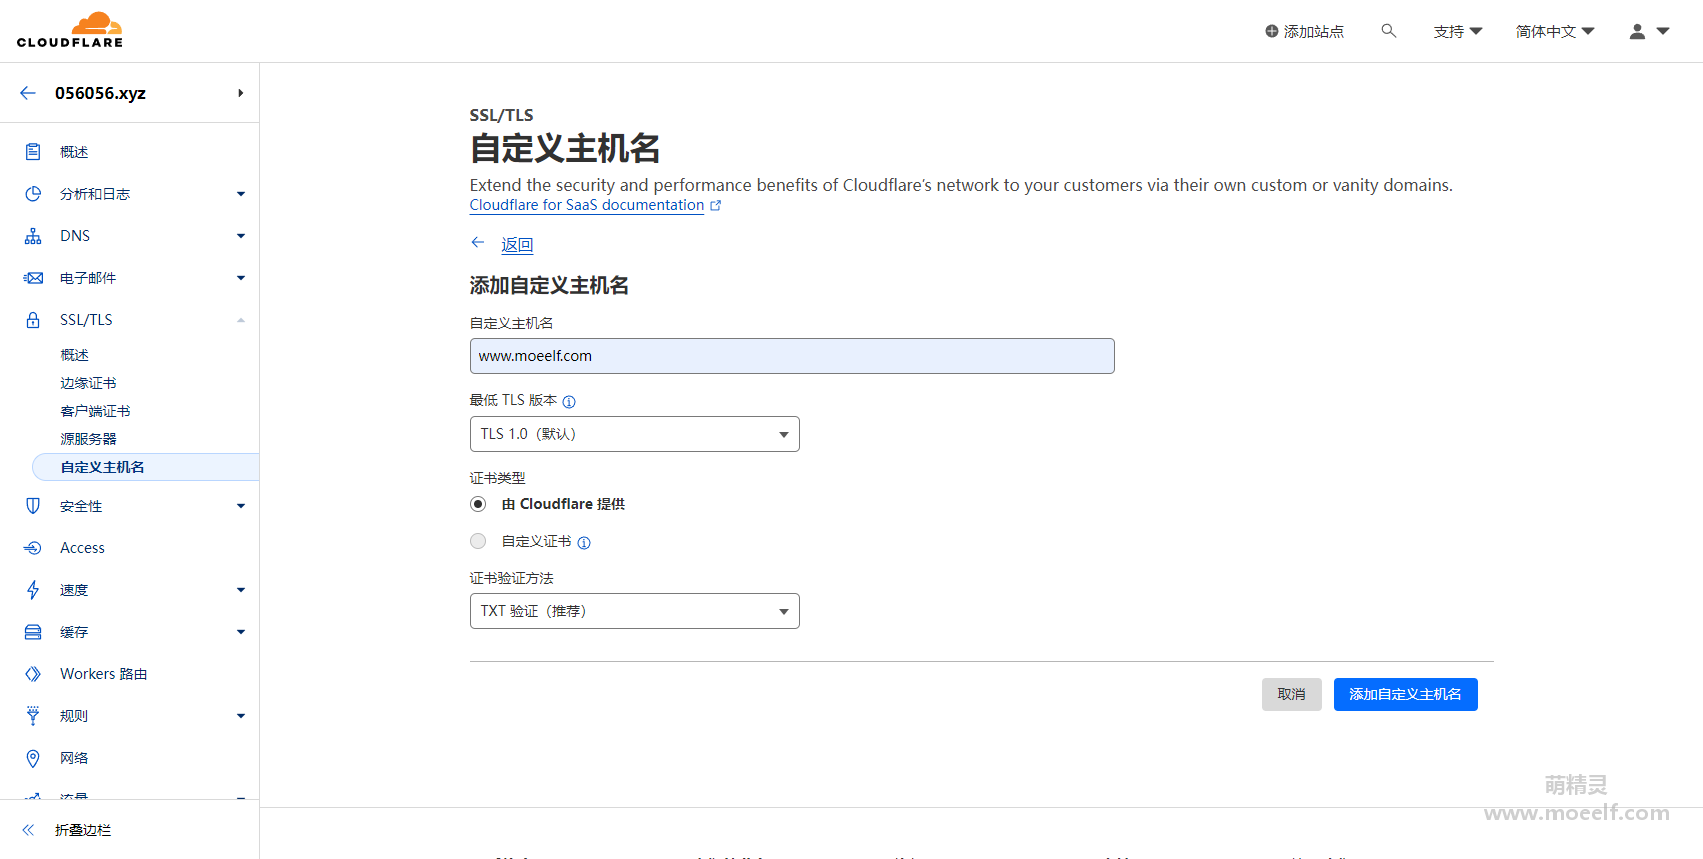Click the blue 添加自定义主机名 button

coord(1406,694)
